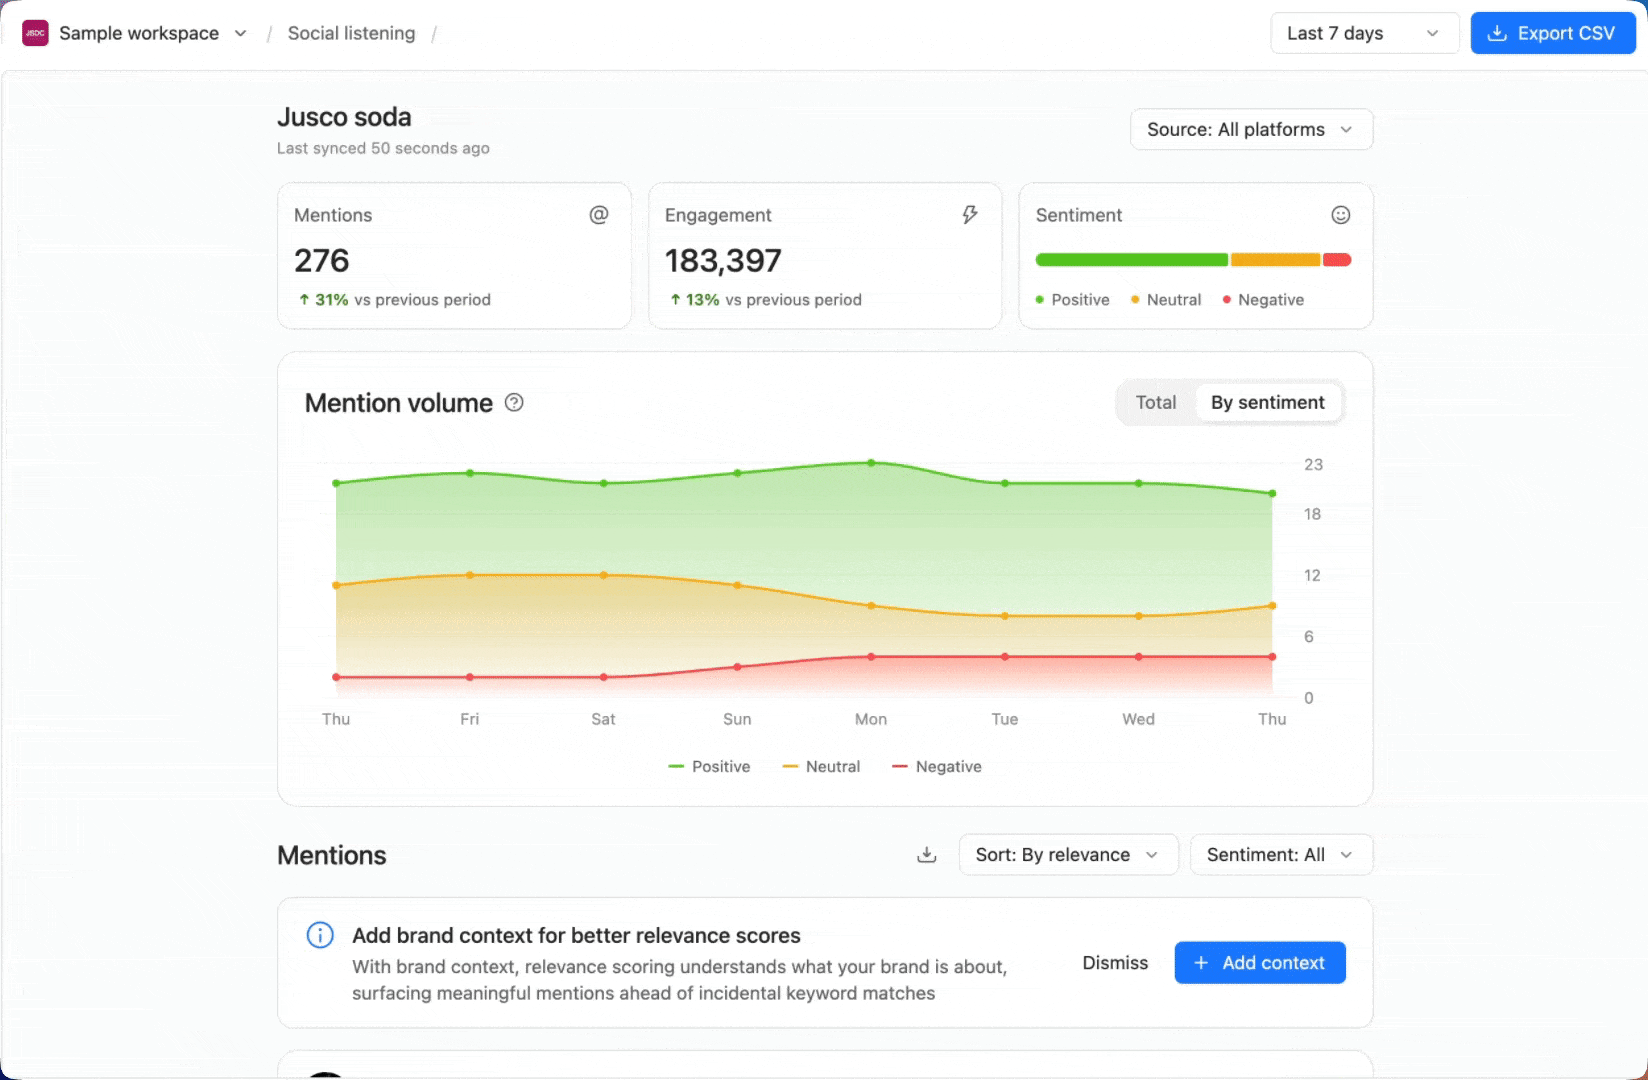
Task: Switch chart to Total view
Action: click(x=1156, y=403)
